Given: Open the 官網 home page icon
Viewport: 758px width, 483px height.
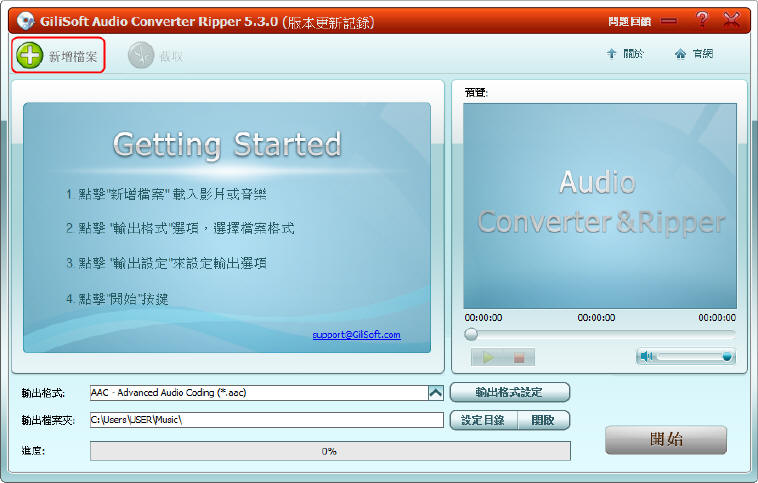Looking at the screenshot, I should coord(680,54).
